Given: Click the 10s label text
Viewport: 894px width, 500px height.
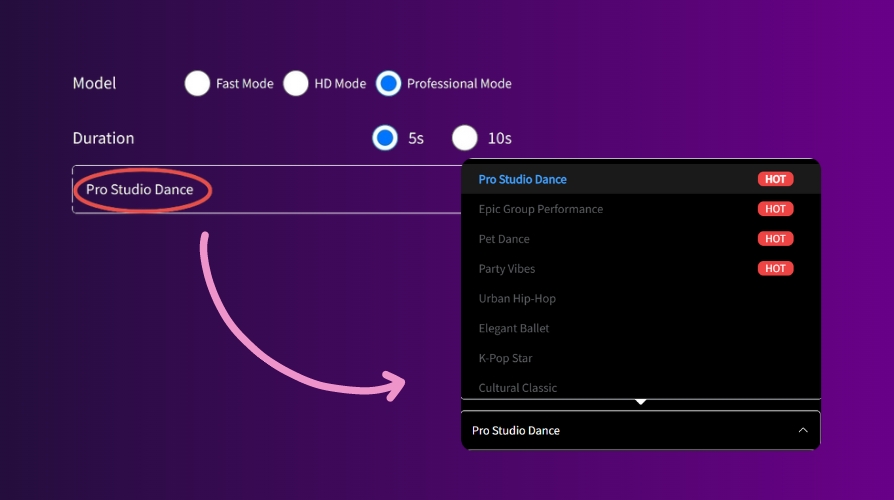Looking at the screenshot, I should point(499,138).
